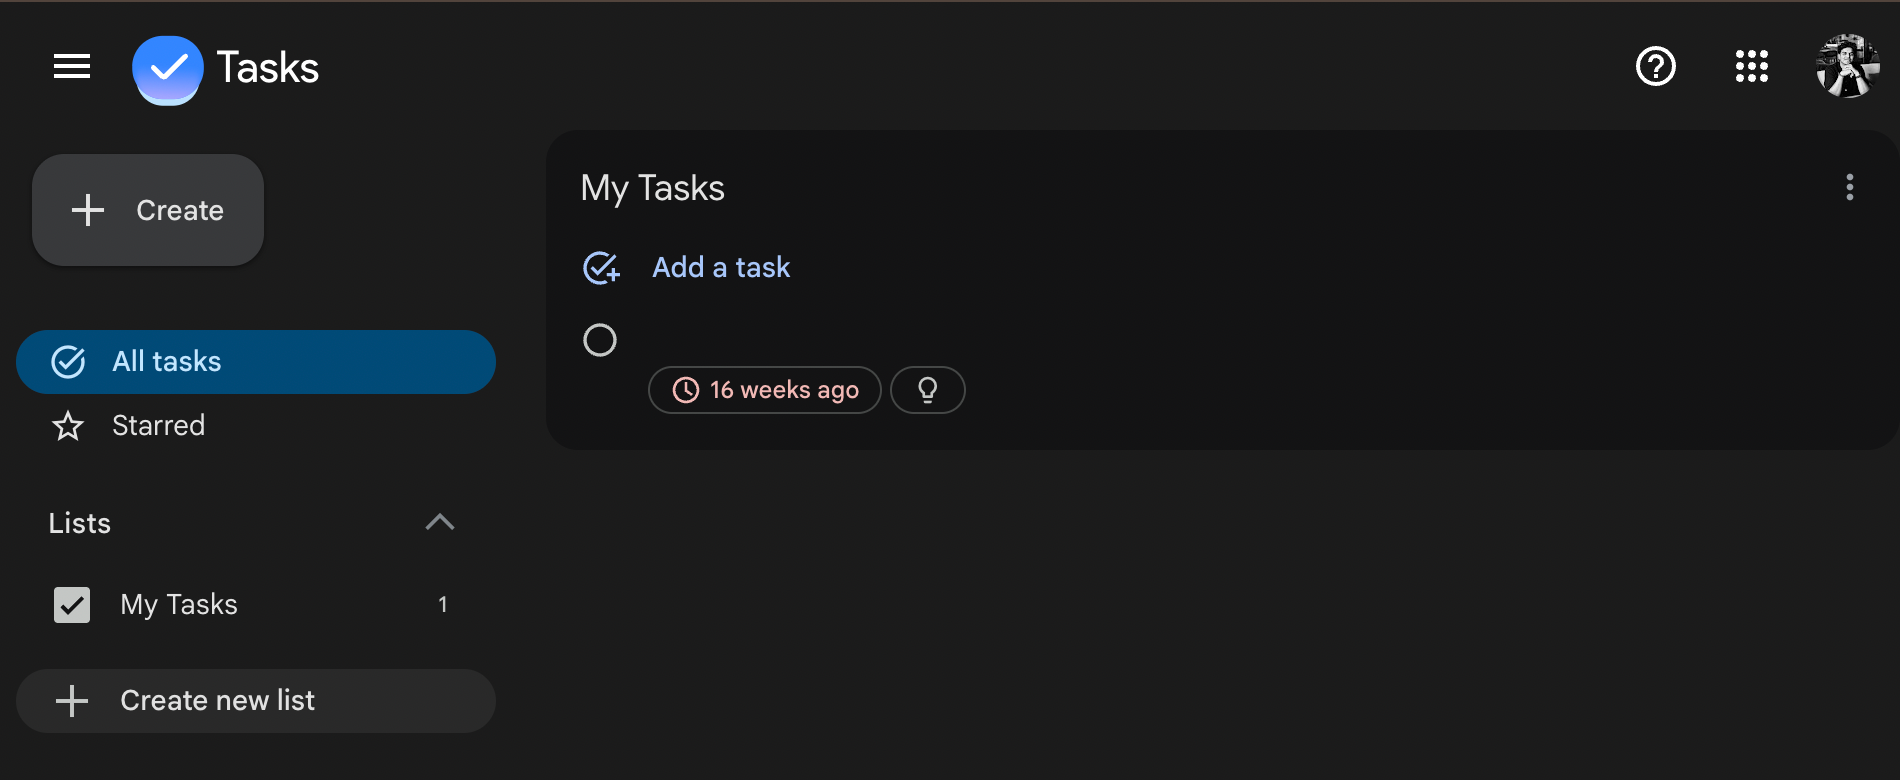
Task: Click the Tasks logo checkmark icon
Action: 168,69
